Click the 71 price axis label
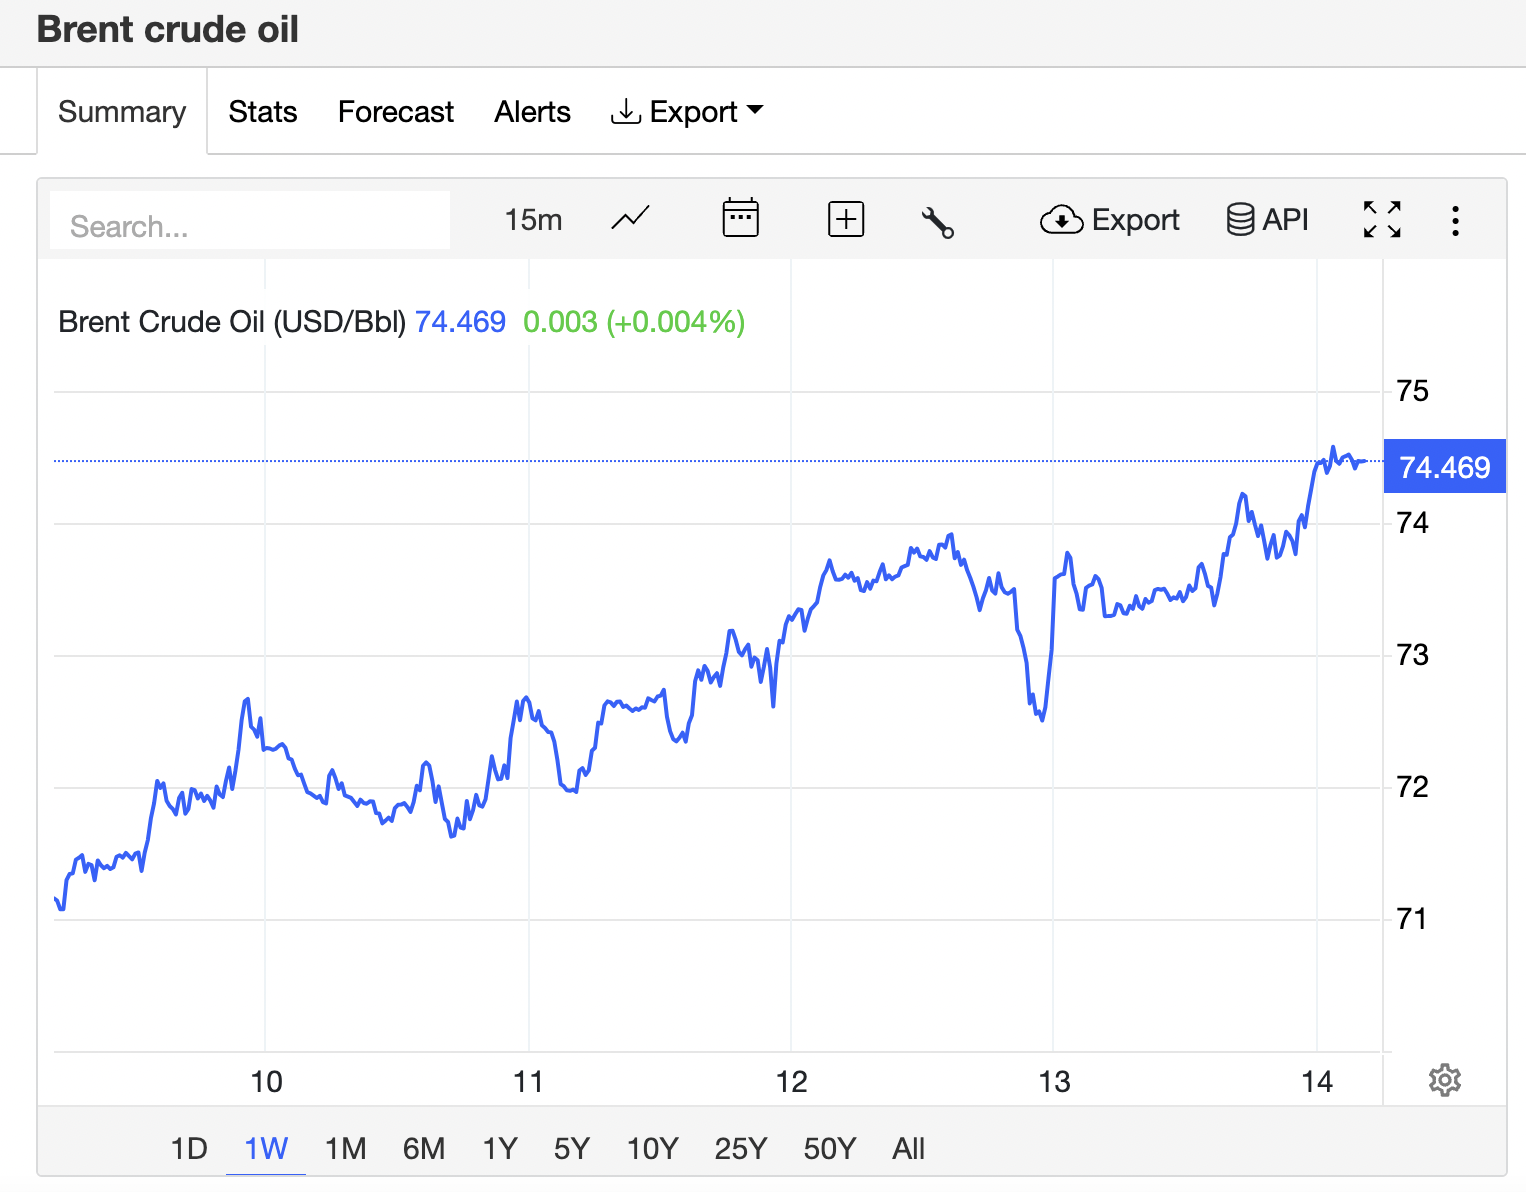 1411,919
